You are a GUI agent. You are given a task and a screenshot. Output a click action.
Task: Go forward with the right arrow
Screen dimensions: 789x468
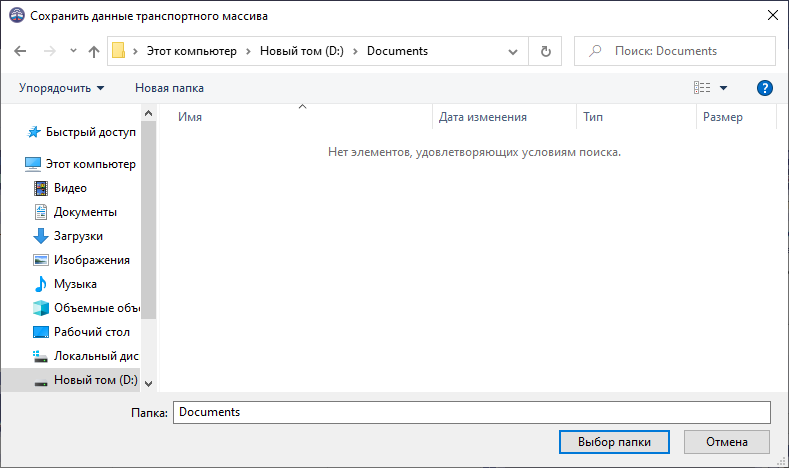click(x=49, y=51)
